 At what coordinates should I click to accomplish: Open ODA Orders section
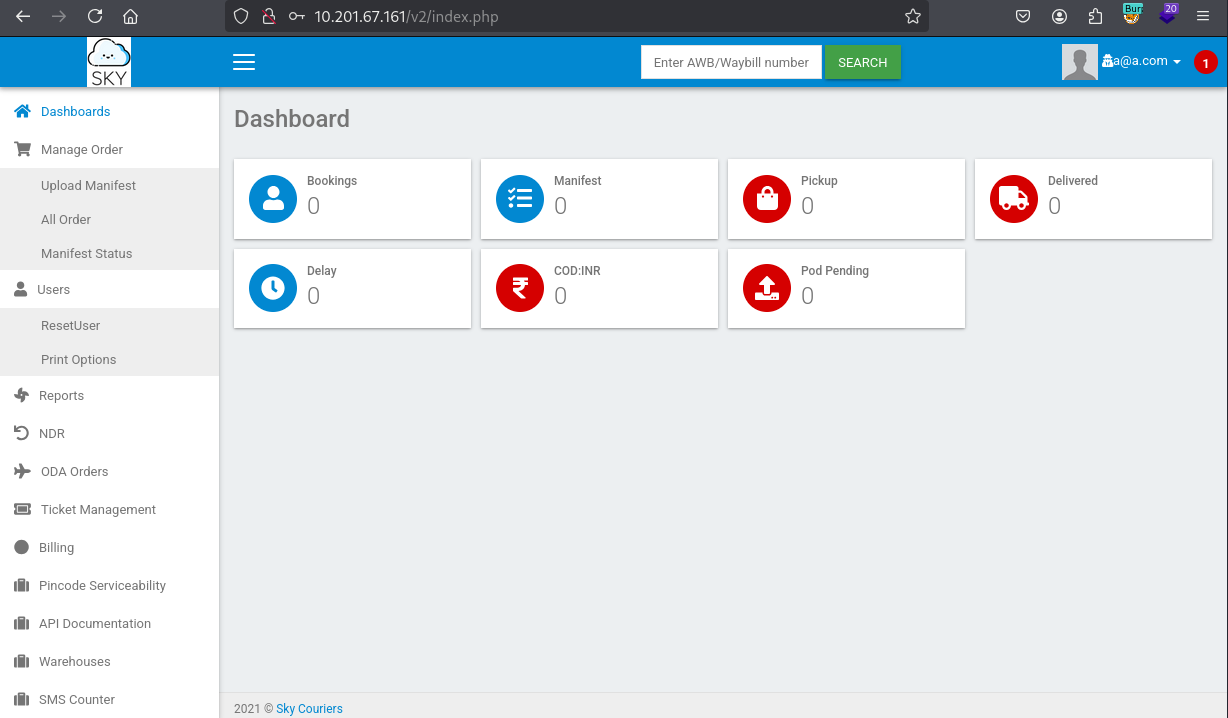tap(109, 471)
